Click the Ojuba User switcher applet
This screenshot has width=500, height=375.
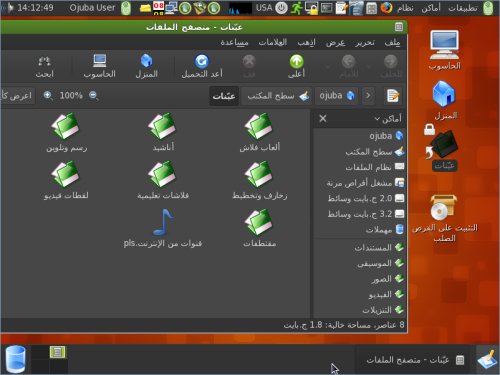[92, 8]
